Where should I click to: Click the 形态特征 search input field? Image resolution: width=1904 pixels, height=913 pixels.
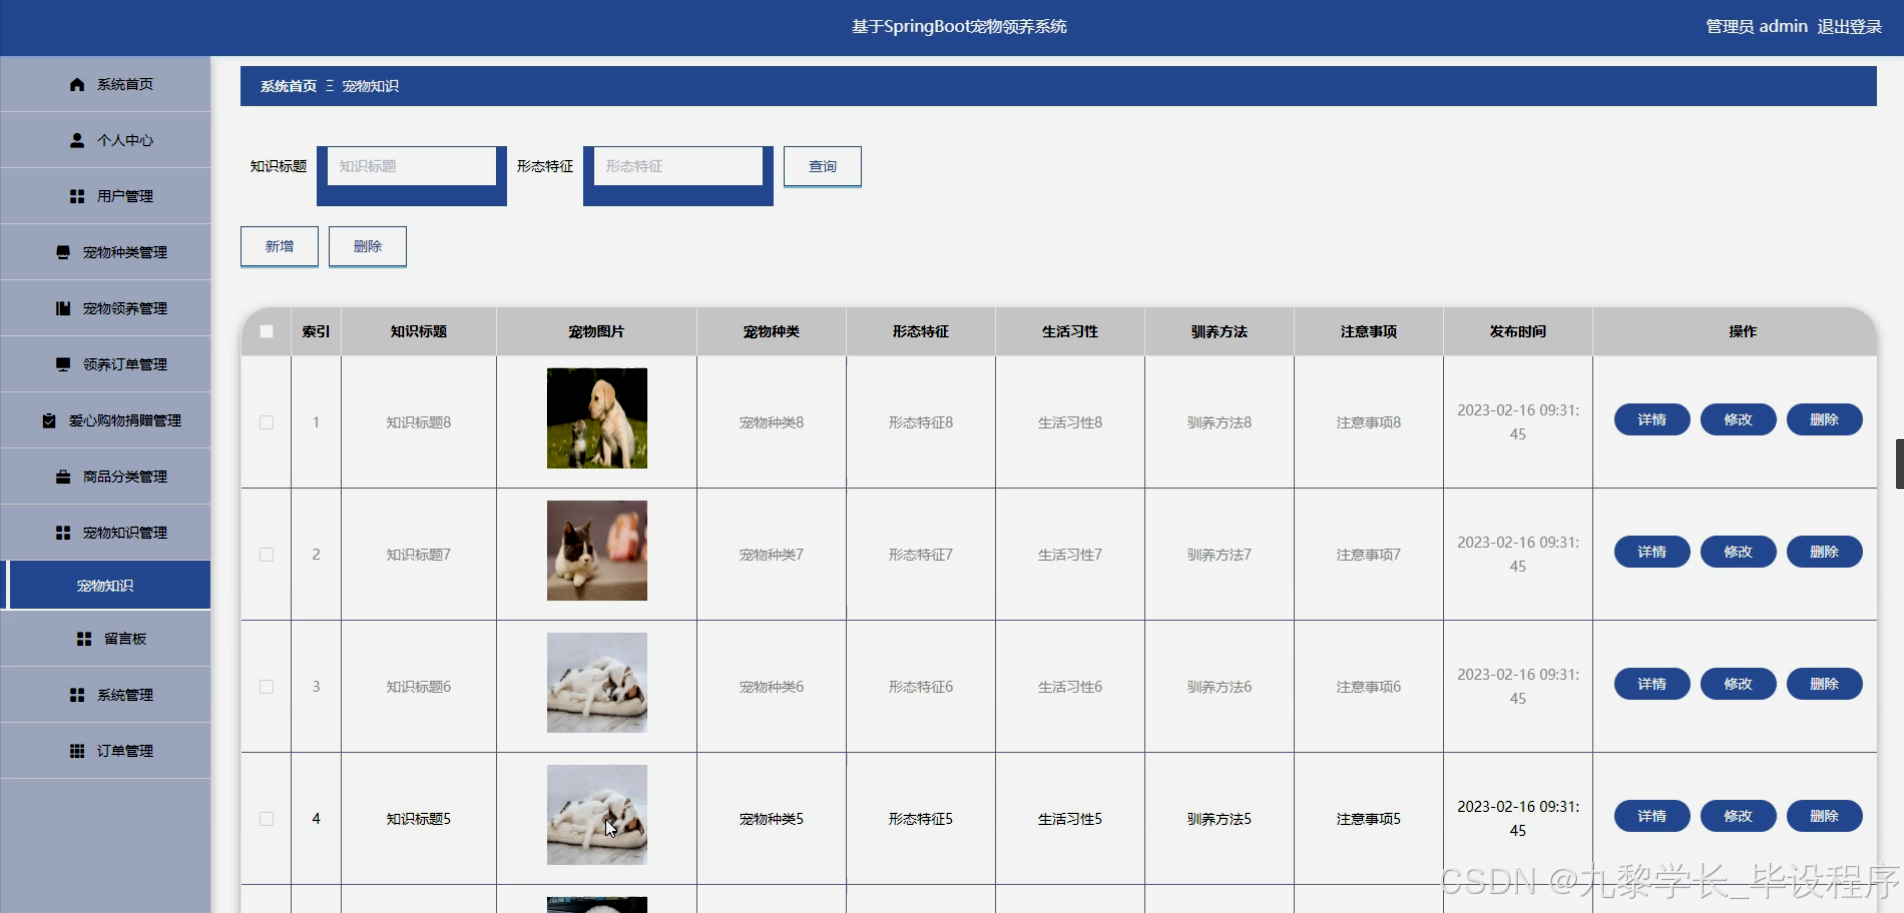pos(678,166)
